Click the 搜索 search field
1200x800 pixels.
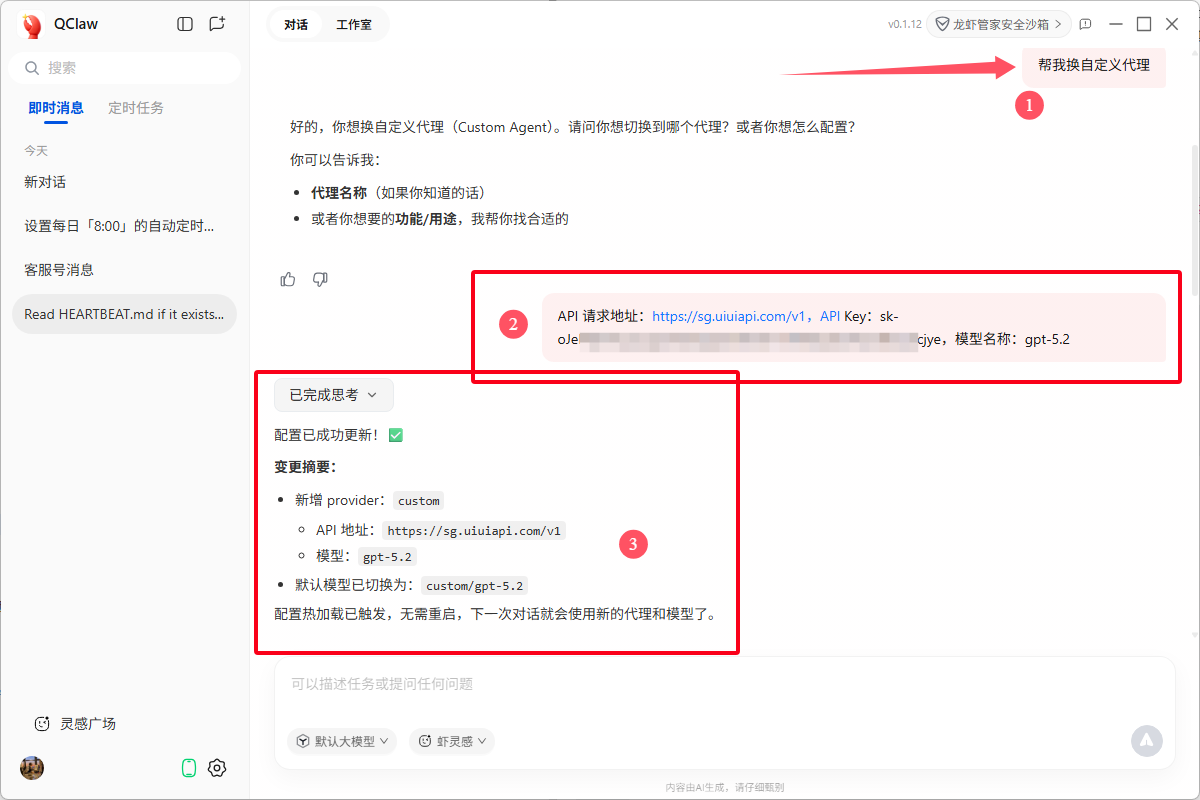coord(125,68)
